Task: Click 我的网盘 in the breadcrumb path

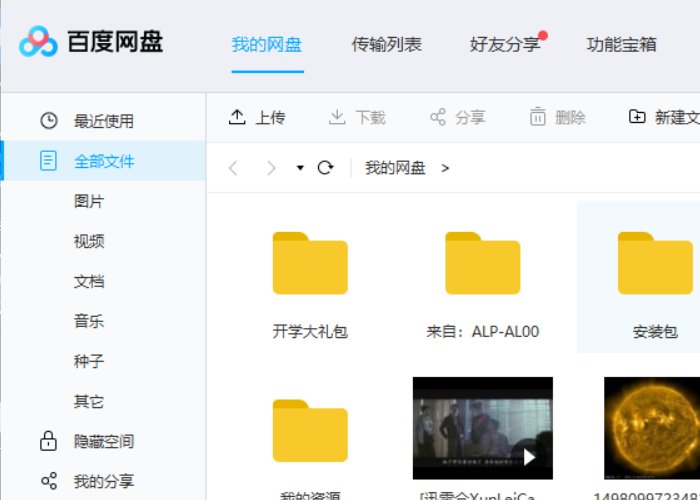Action: (x=395, y=168)
